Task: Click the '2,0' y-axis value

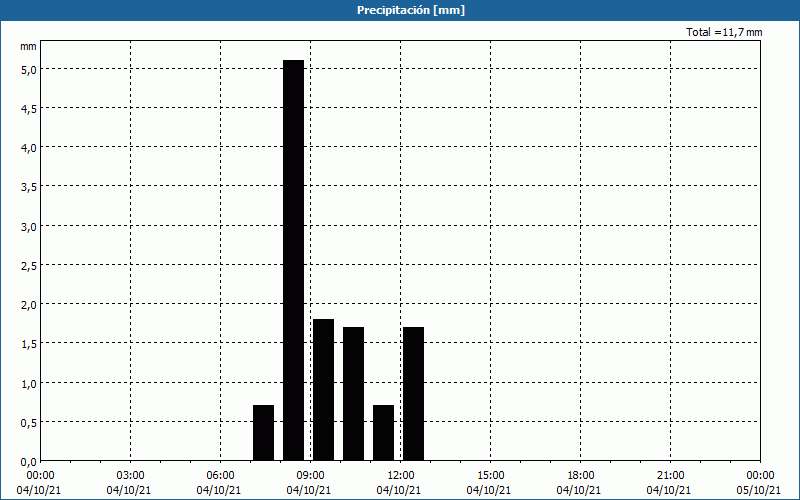Action: pos(28,305)
